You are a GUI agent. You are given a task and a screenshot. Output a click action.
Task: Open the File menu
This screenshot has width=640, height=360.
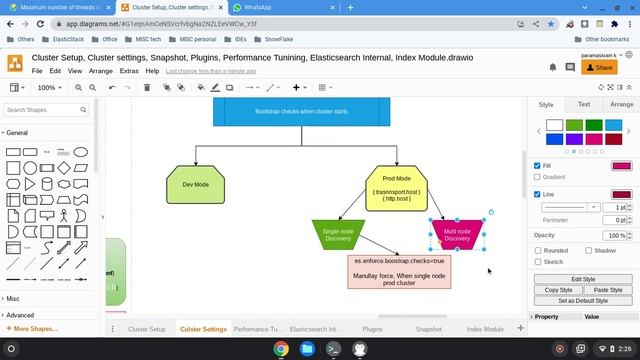point(37,71)
